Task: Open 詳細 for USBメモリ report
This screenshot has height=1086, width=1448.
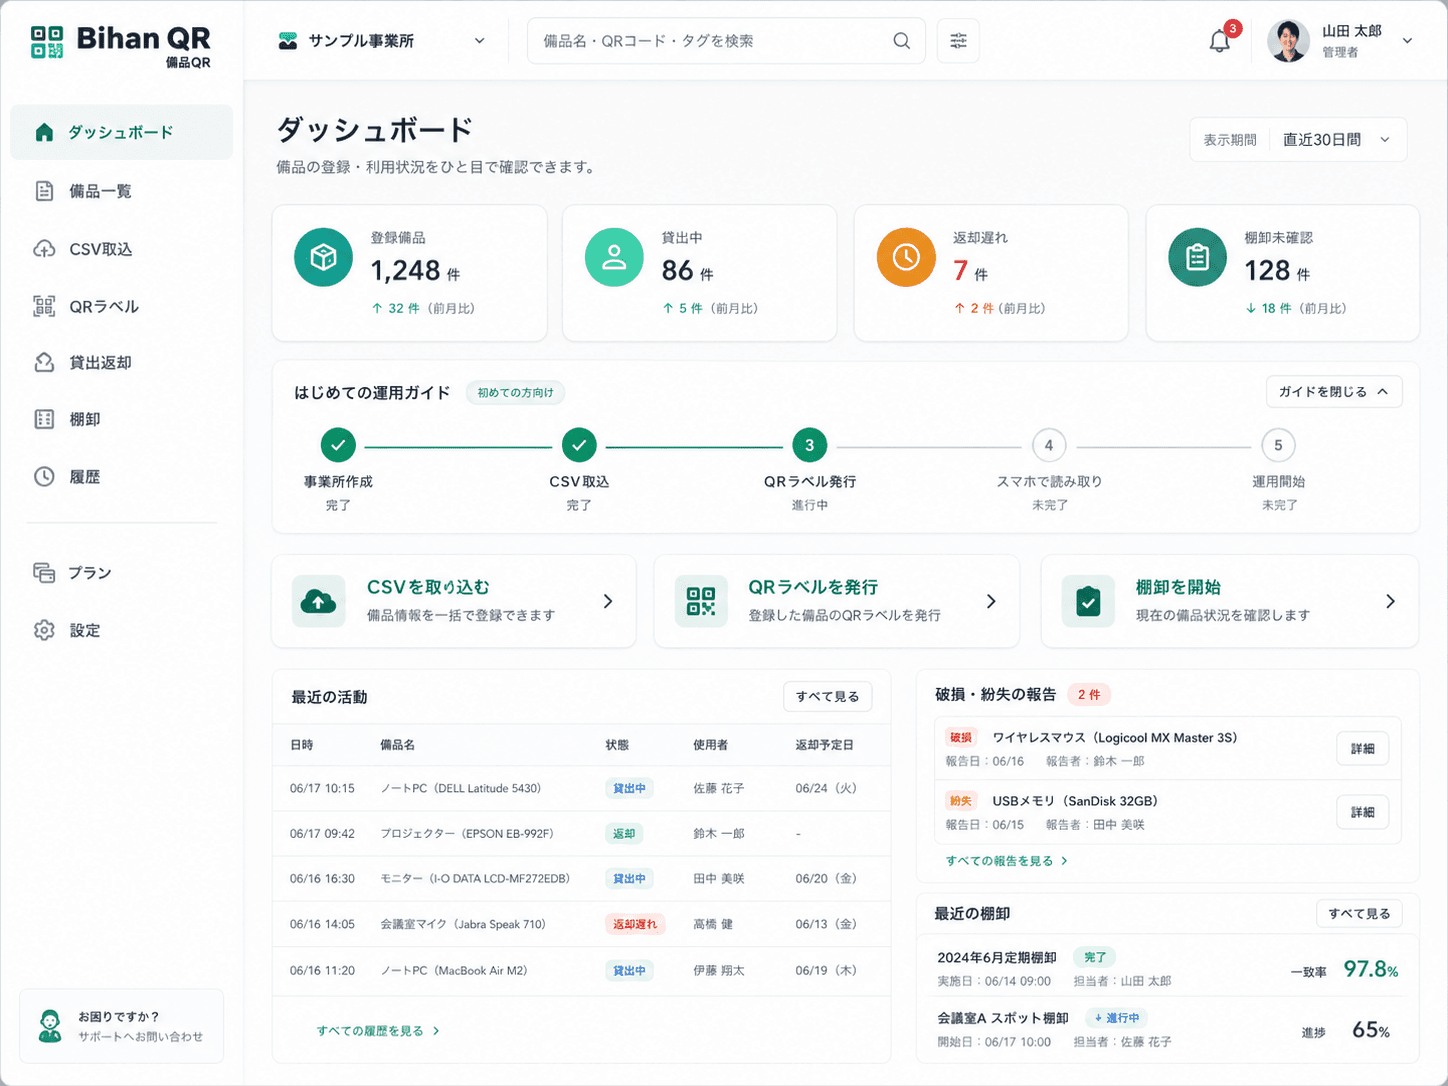Action: pos(1362,813)
